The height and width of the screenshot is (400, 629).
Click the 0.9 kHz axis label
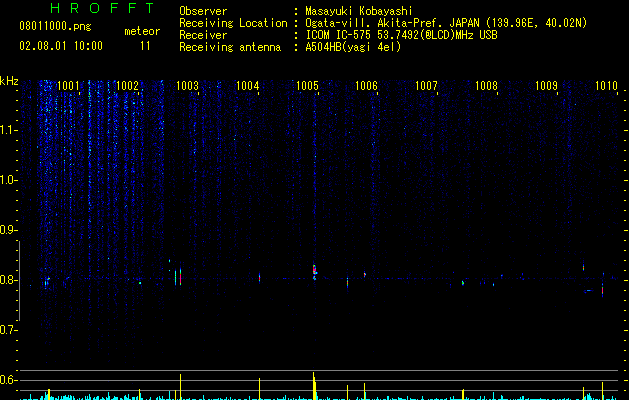pyautogui.click(x=9, y=230)
